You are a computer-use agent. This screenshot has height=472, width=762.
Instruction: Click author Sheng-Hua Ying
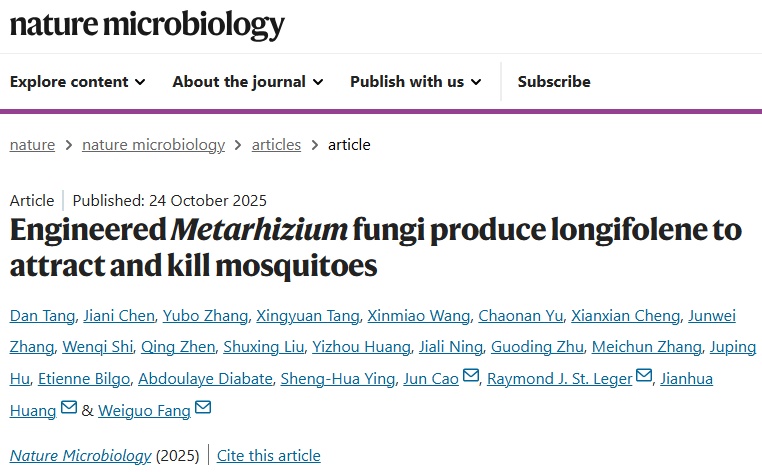pos(340,377)
